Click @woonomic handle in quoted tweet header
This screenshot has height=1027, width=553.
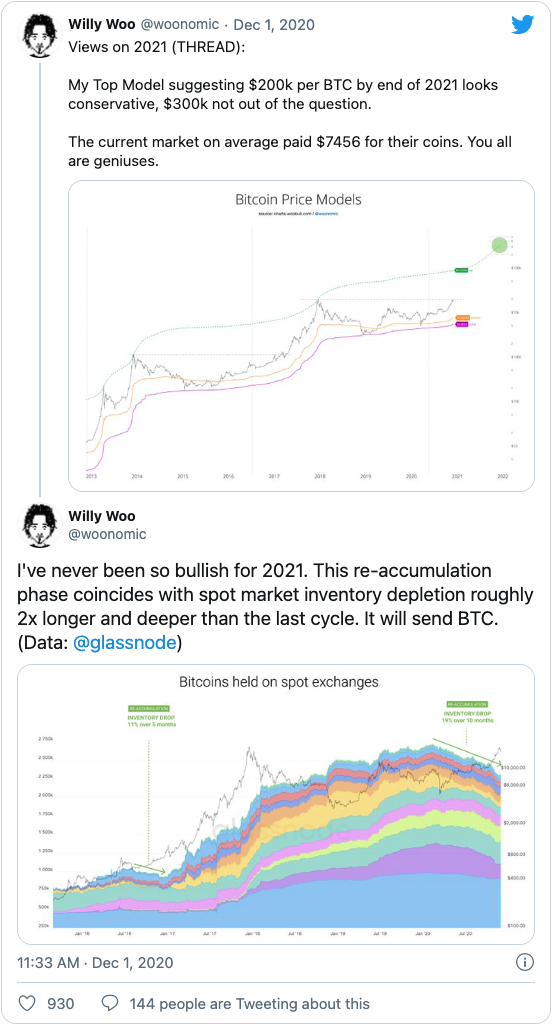pos(180,25)
